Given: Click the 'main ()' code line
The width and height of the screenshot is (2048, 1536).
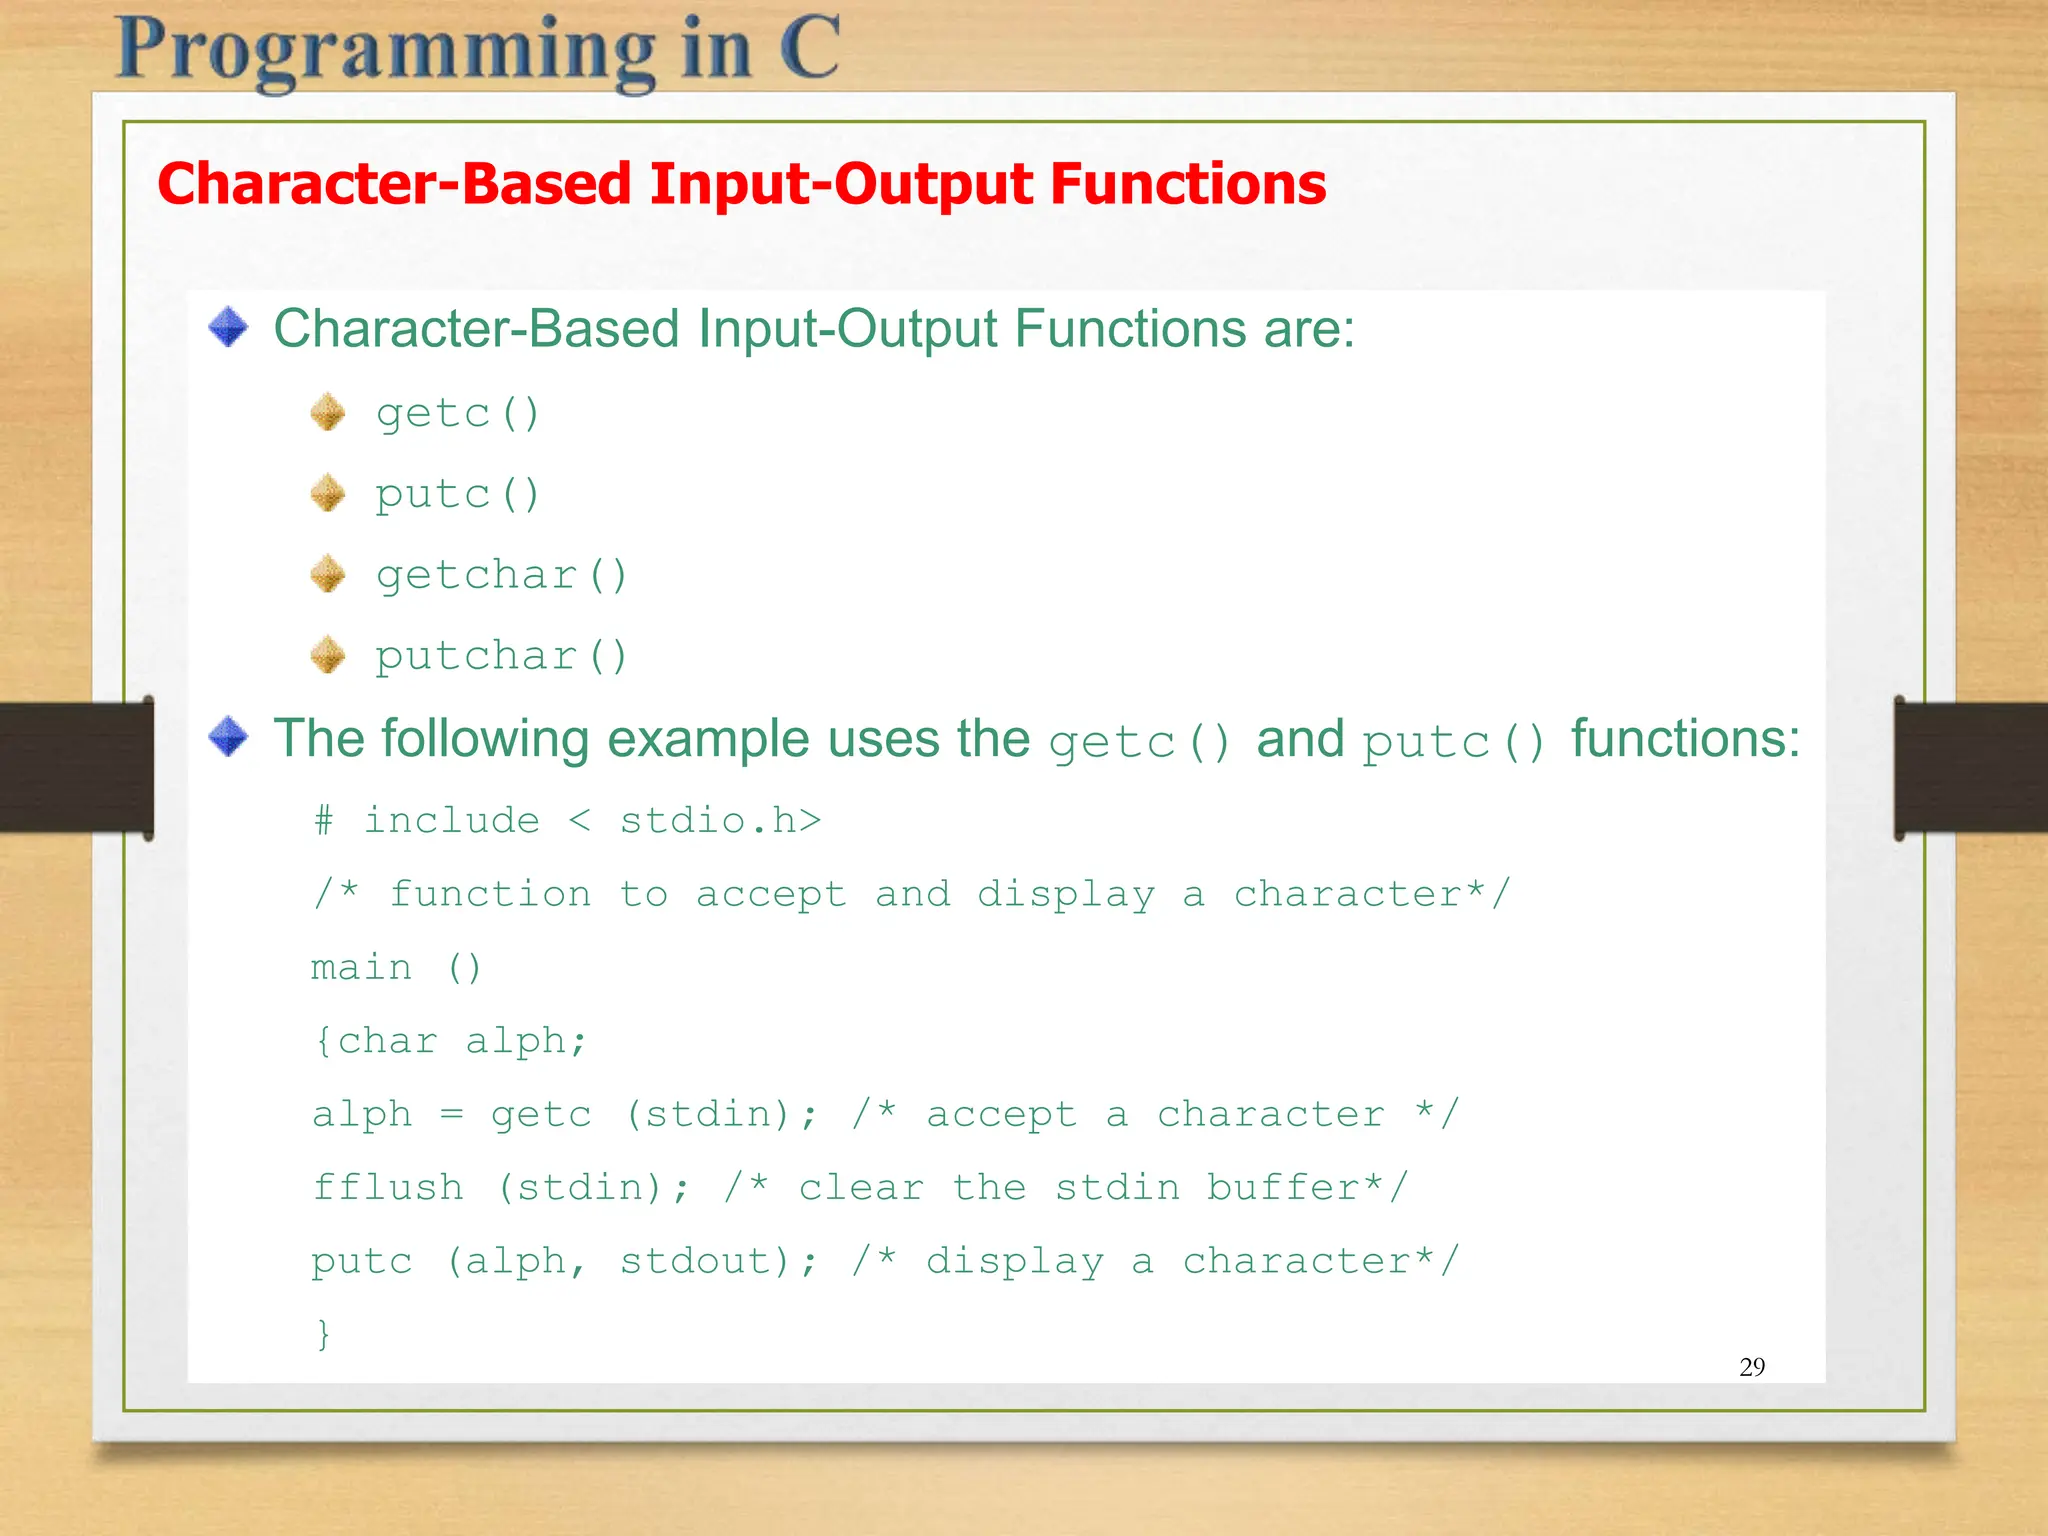Looking at the screenshot, I should tap(396, 967).
